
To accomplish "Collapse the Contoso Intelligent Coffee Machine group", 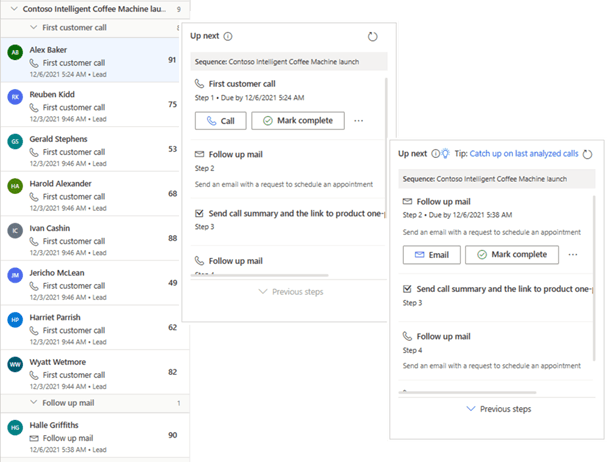I will tap(14, 9).
